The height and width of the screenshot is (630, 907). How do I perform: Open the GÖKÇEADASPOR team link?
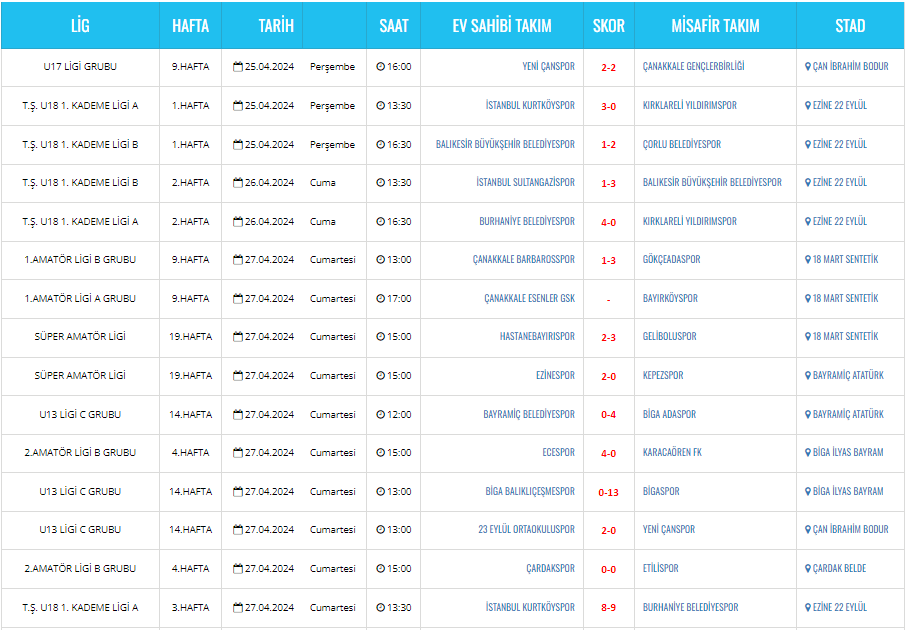click(x=671, y=260)
